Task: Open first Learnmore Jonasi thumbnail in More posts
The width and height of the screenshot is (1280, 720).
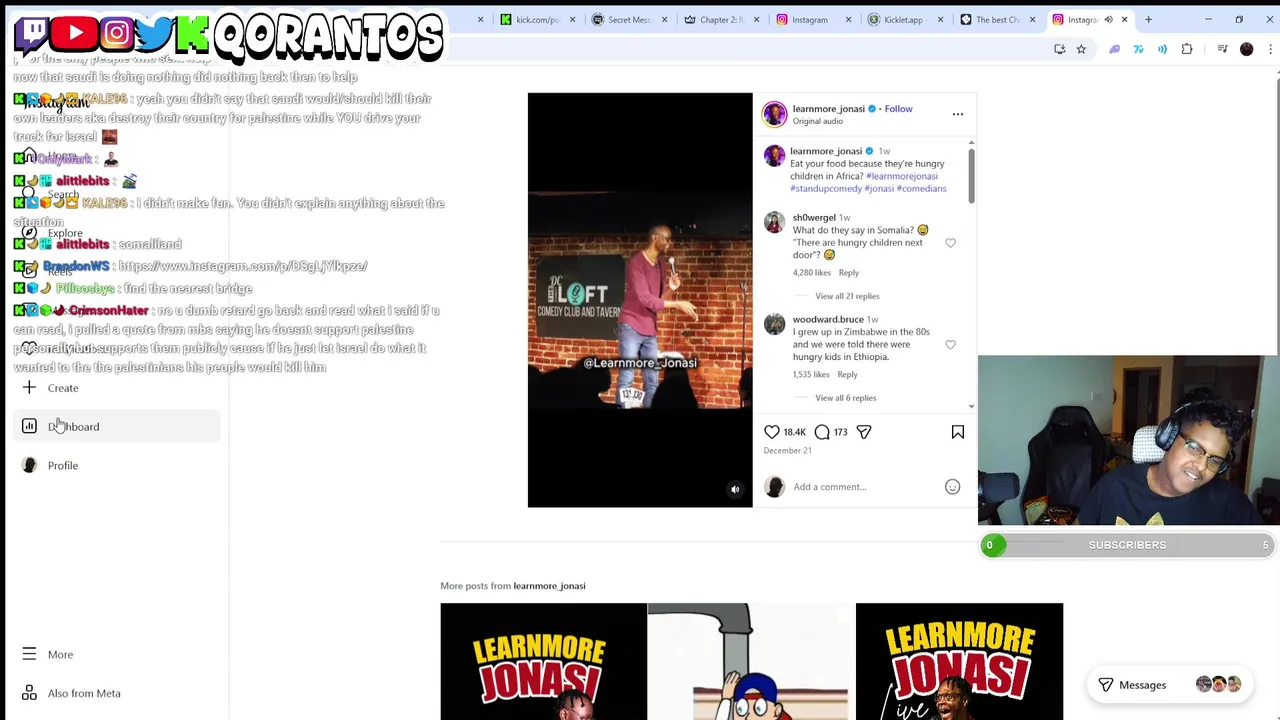Action: point(543,661)
